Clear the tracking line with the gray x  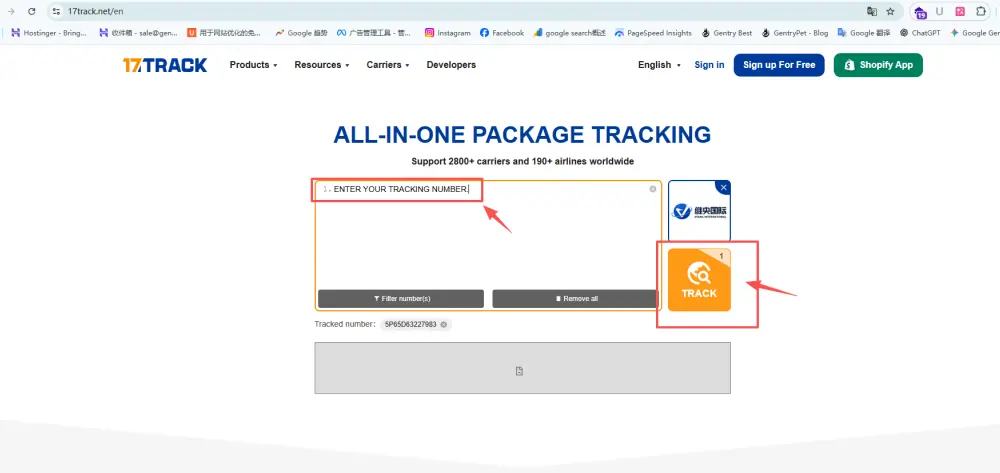[653, 189]
